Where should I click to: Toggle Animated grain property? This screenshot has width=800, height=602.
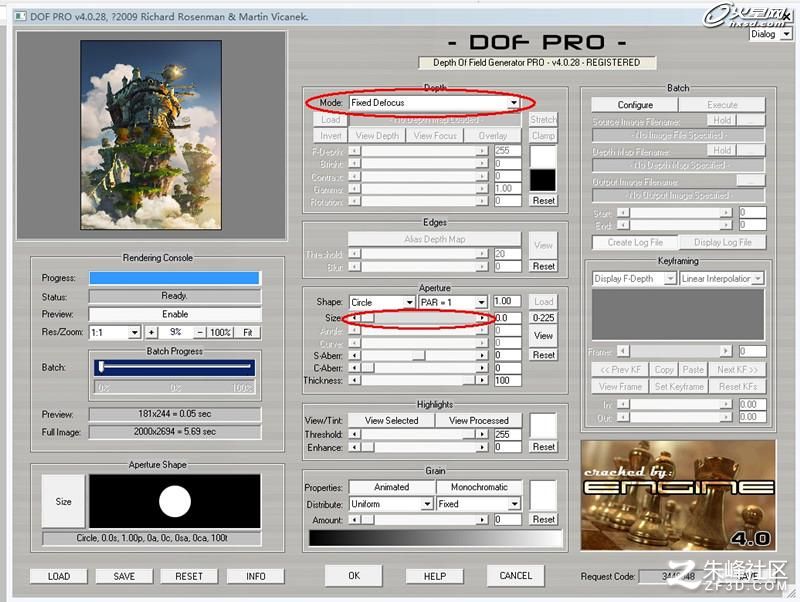(392, 487)
